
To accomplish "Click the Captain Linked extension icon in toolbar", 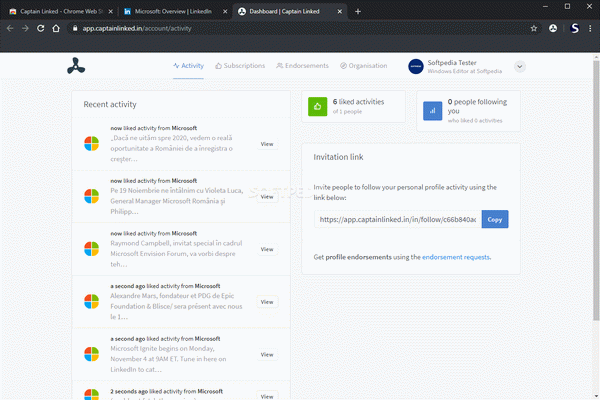I will click(x=553, y=28).
